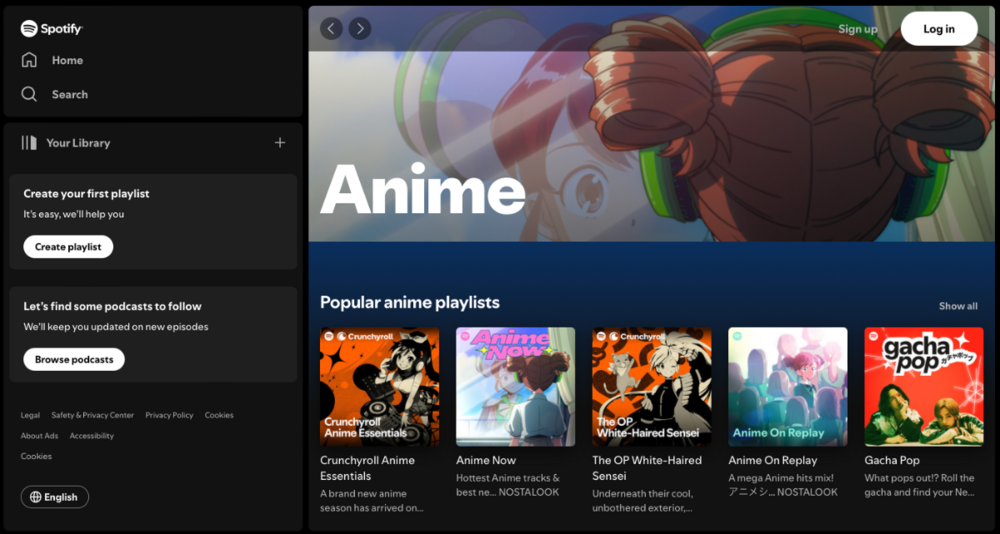Go back with the left arrow
The height and width of the screenshot is (534, 1000).
tap(331, 29)
